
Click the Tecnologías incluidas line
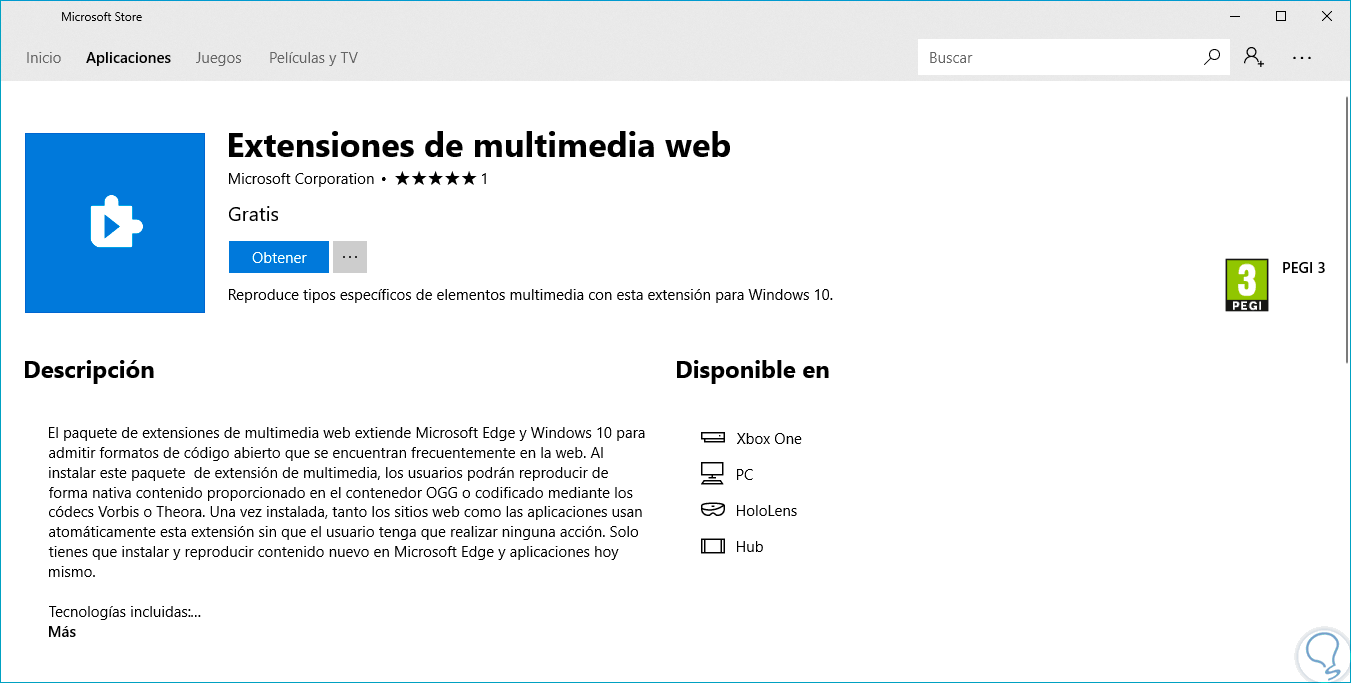(125, 612)
